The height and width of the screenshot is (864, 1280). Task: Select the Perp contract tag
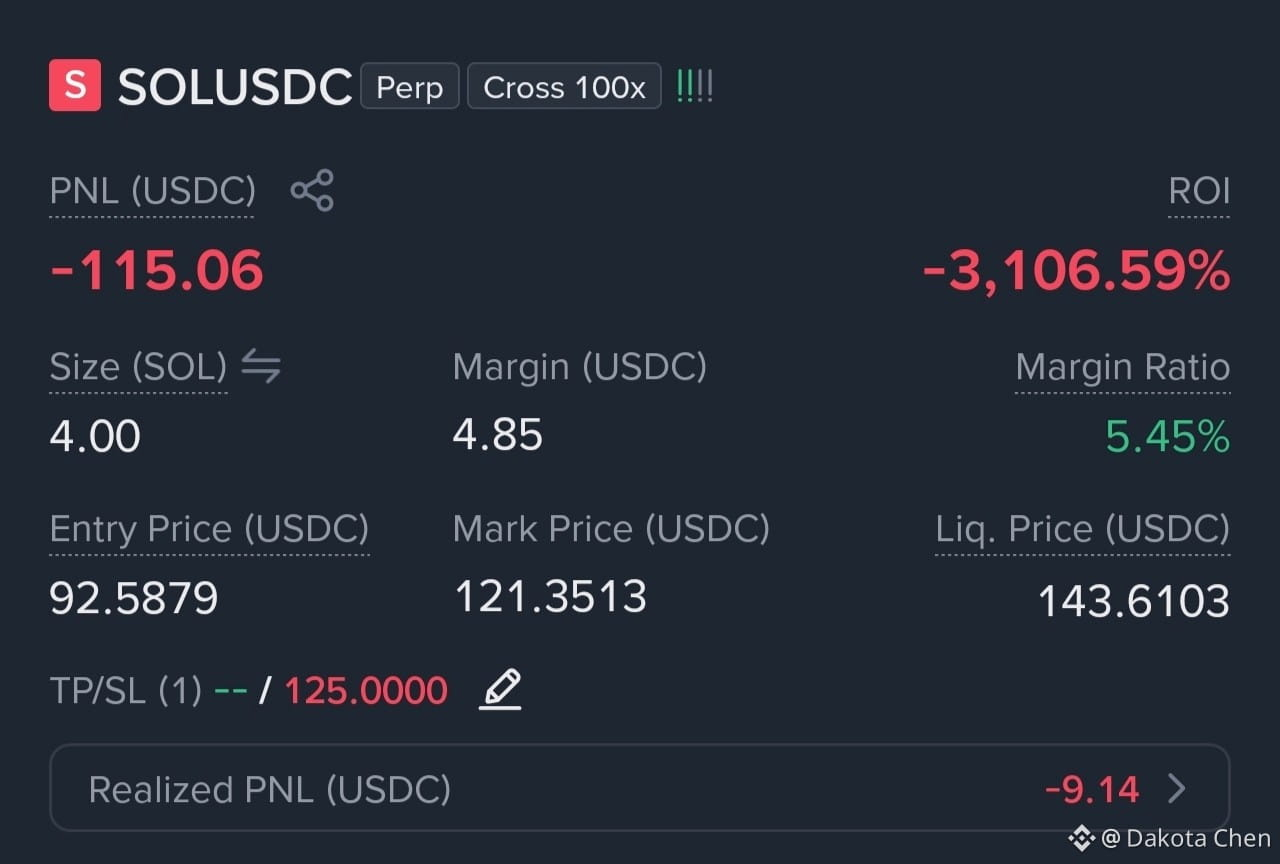pyautogui.click(x=410, y=86)
